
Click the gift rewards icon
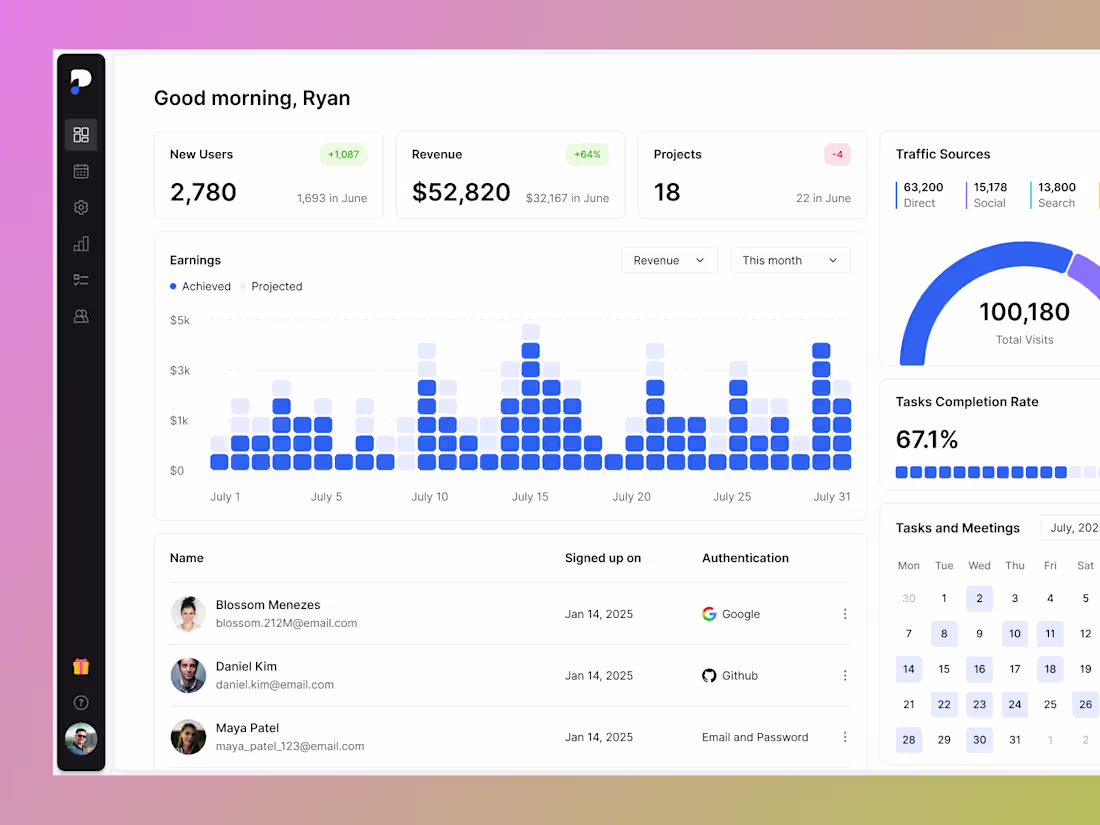pyautogui.click(x=81, y=665)
